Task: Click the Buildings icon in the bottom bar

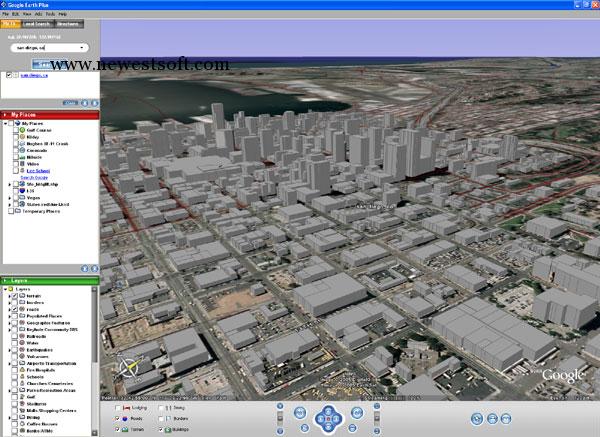Action: [168, 430]
